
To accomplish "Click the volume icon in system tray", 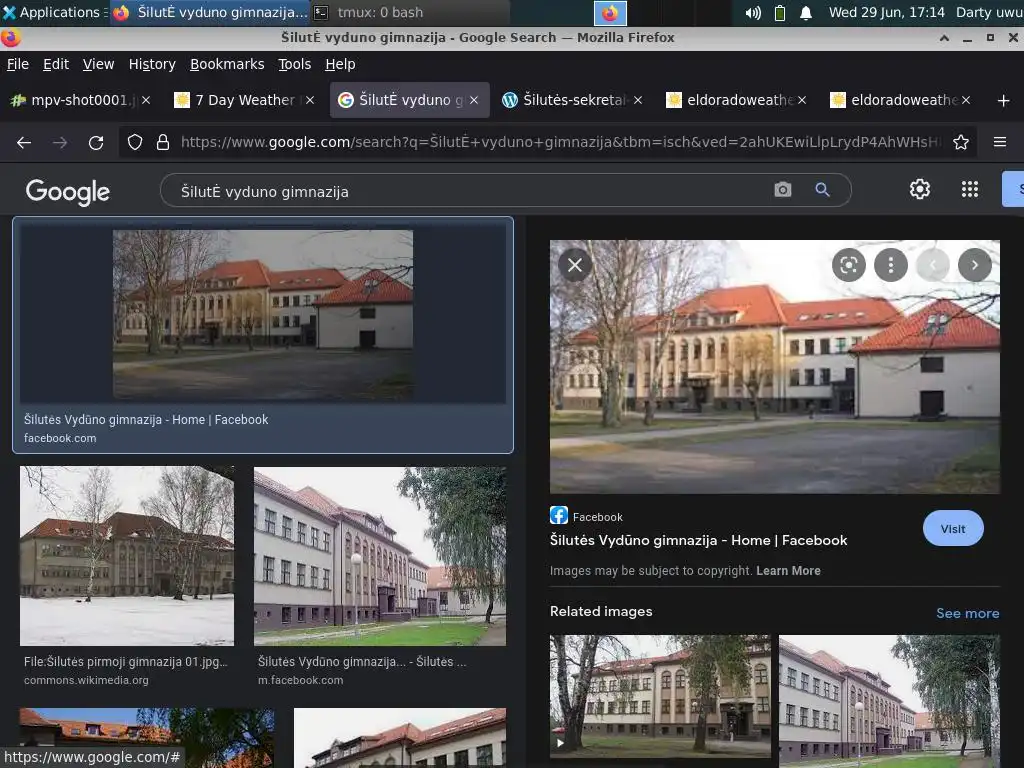I will pyautogui.click(x=753, y=12).
